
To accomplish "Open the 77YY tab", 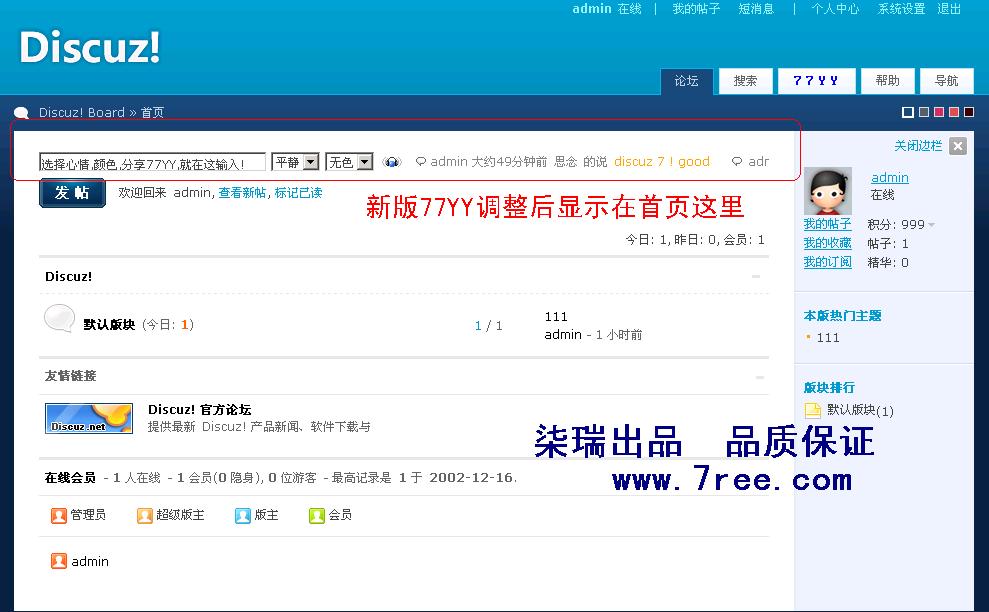I will click(816, 81).
